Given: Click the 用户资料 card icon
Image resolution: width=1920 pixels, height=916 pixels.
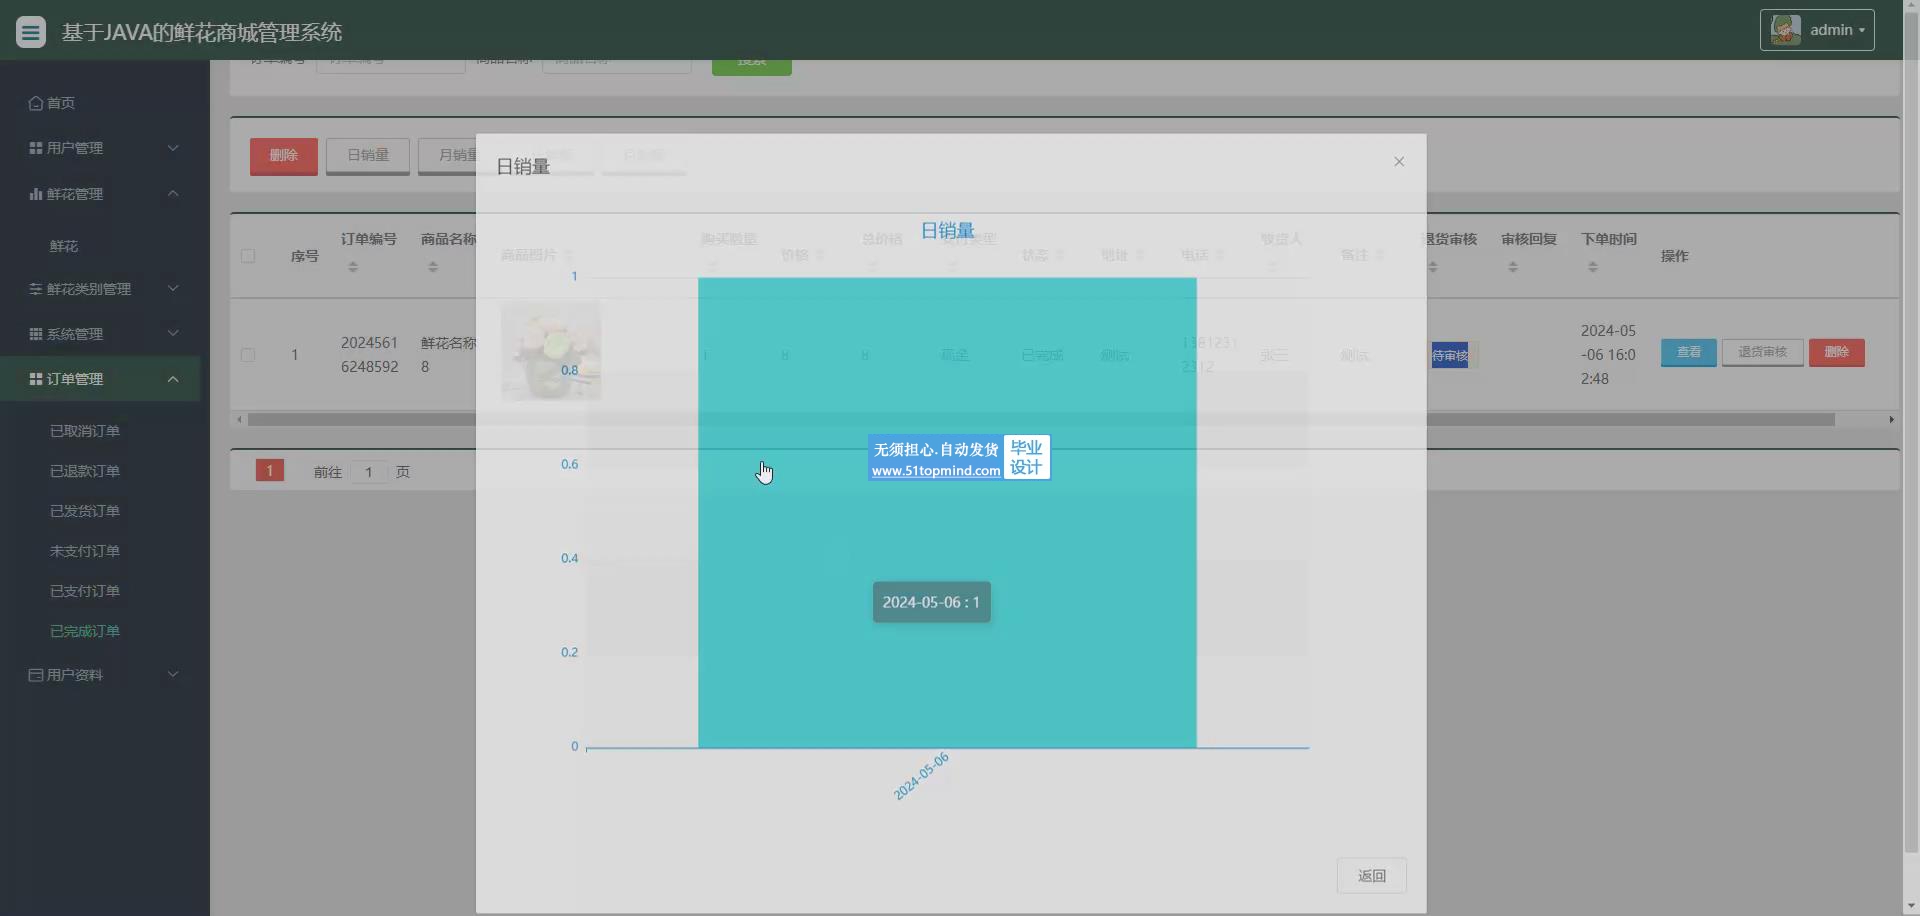Looking at the screenshot, I should point(36,675).
